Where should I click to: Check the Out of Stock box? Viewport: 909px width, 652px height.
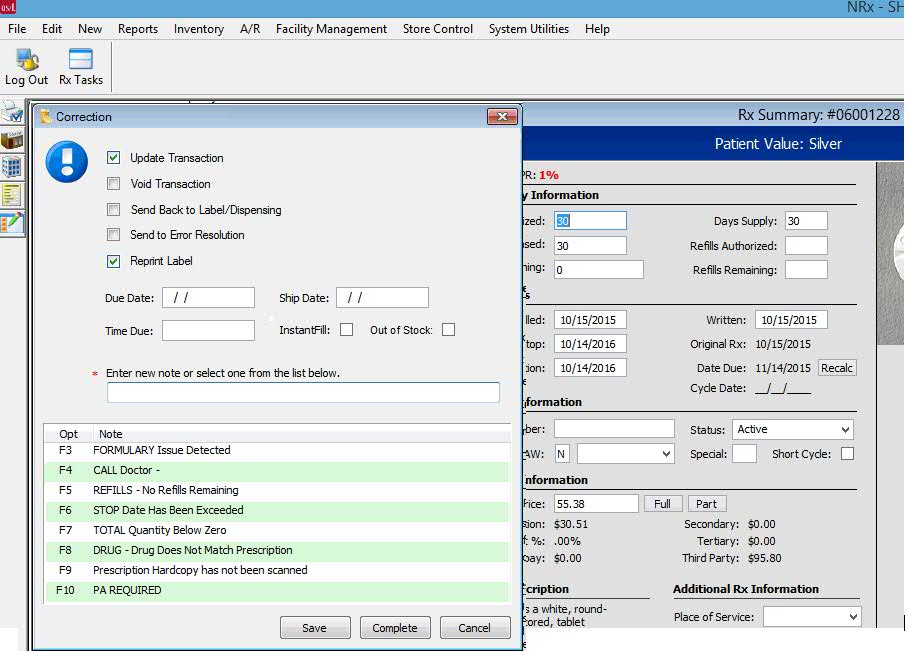(449, 330)
